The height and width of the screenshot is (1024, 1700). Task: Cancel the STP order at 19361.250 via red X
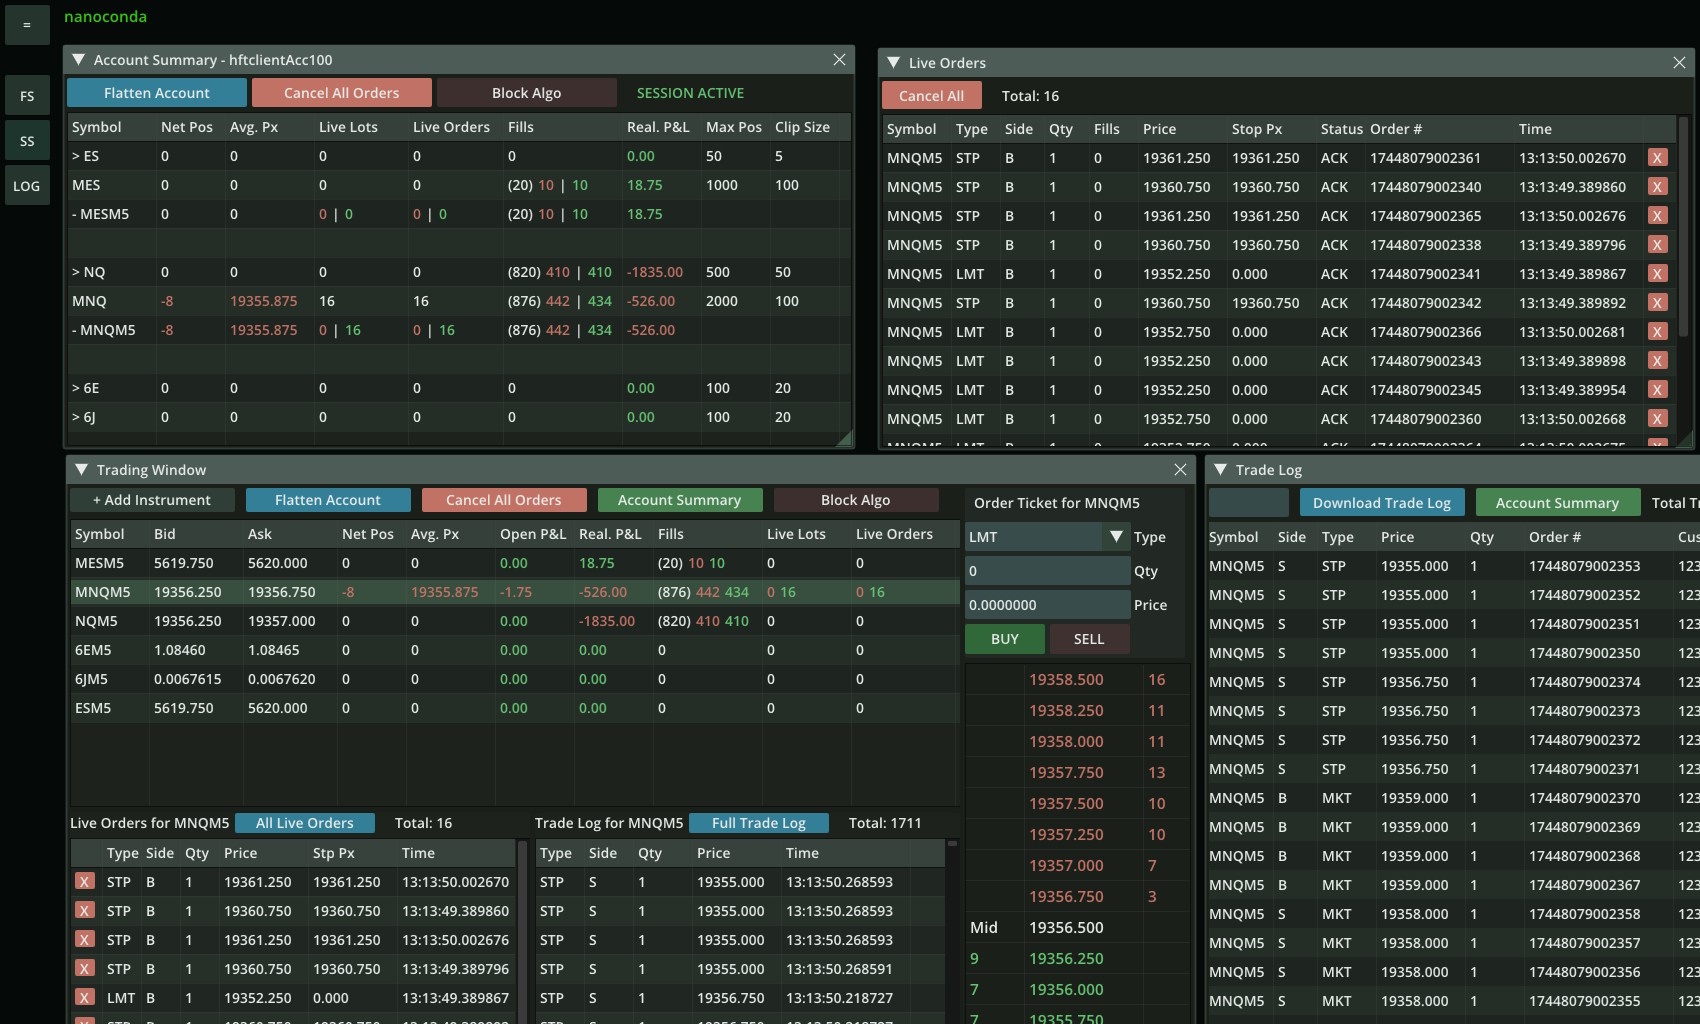tap(84, 882)
